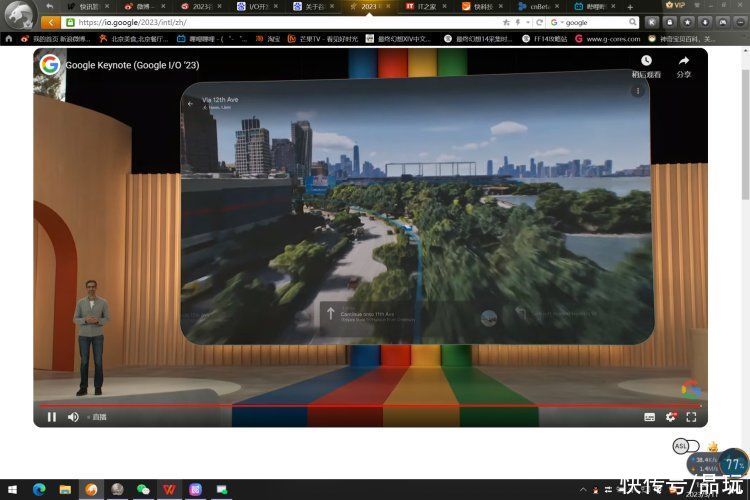This screenshot has width=750, height=500.
Task: Open the favorites star toolbar button
Action: (687, 22)
